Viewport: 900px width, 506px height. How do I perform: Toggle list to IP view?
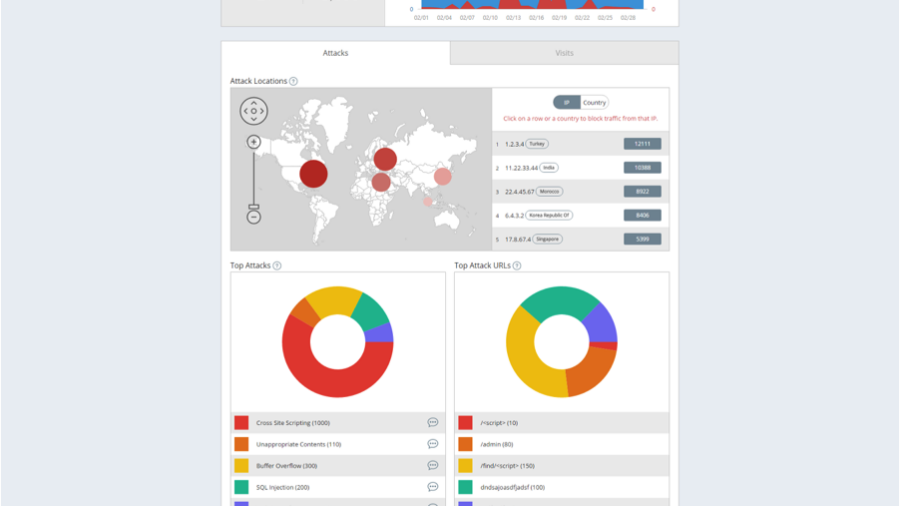[567, 103]
